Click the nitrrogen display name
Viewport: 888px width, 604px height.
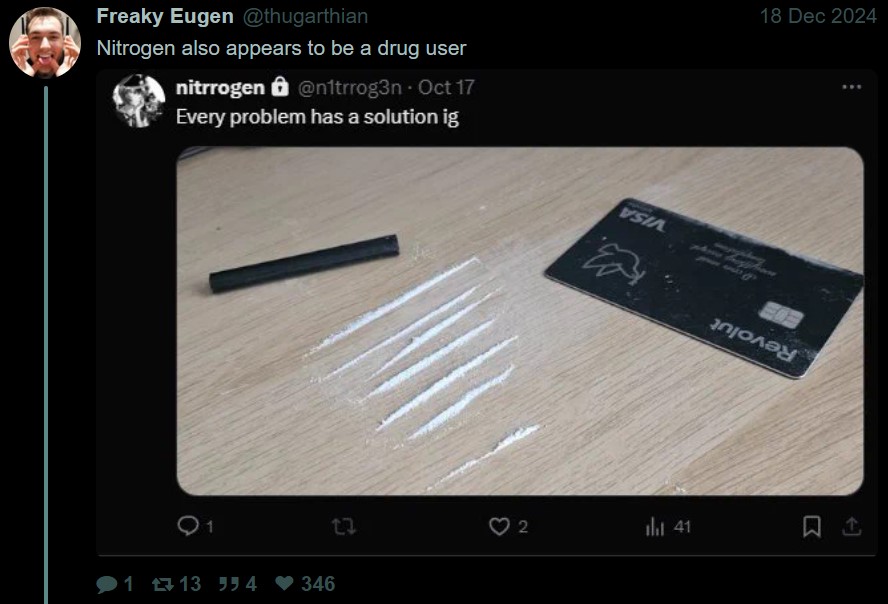[x=220, y=87]
